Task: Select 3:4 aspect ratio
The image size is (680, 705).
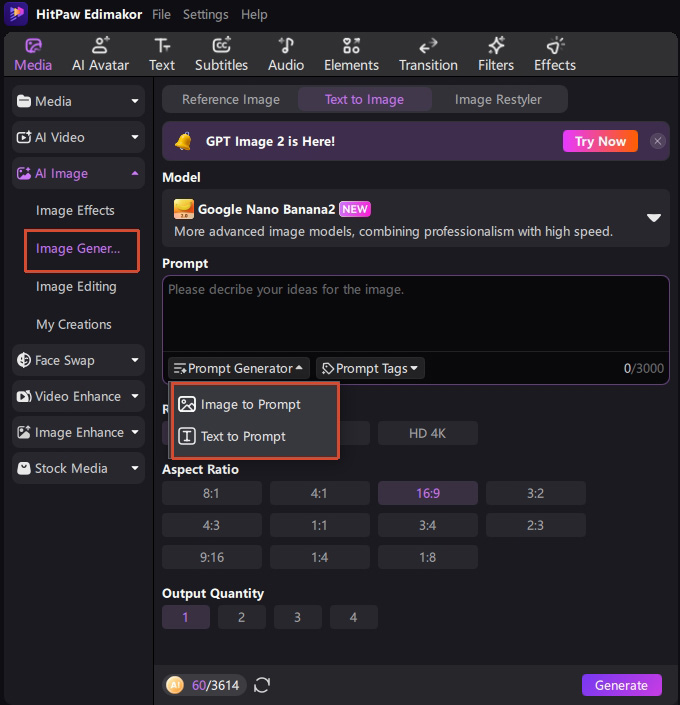Action: click(x=427, y=525)
